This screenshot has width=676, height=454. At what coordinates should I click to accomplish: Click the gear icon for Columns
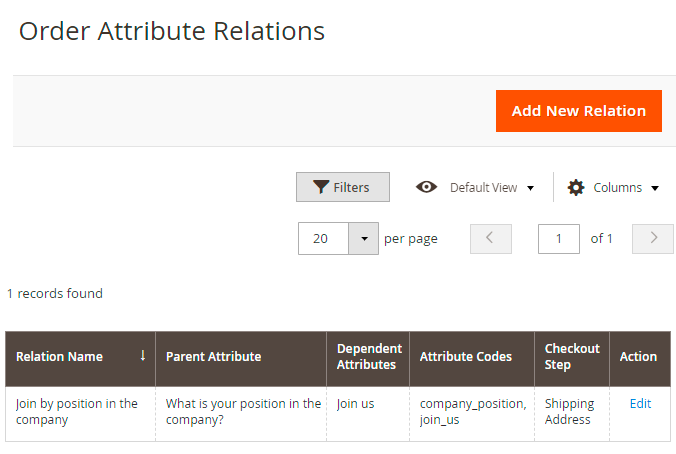click(576, 187)
